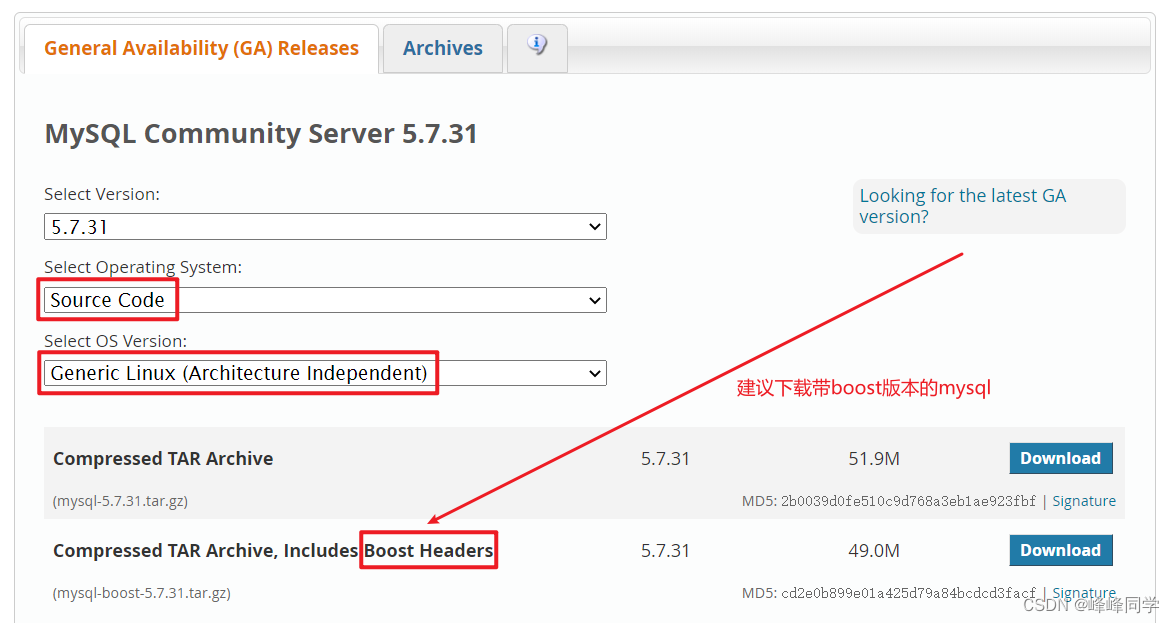The width and height of the screenshot is (1175, 623).
Task: Click the 'MySQL Community Server 5.7.31' heading
Action: [261, 134]
